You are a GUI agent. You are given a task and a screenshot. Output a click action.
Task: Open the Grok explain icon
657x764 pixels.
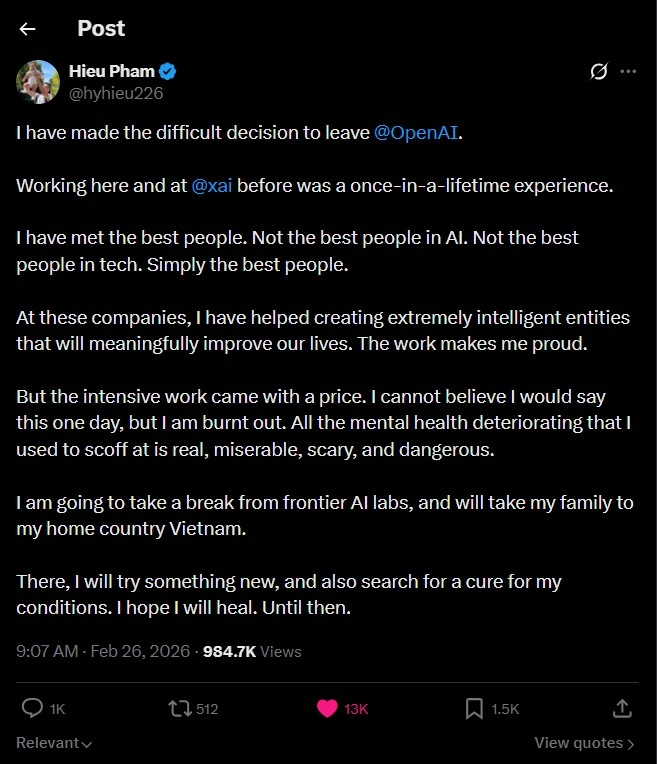(599, 72)
